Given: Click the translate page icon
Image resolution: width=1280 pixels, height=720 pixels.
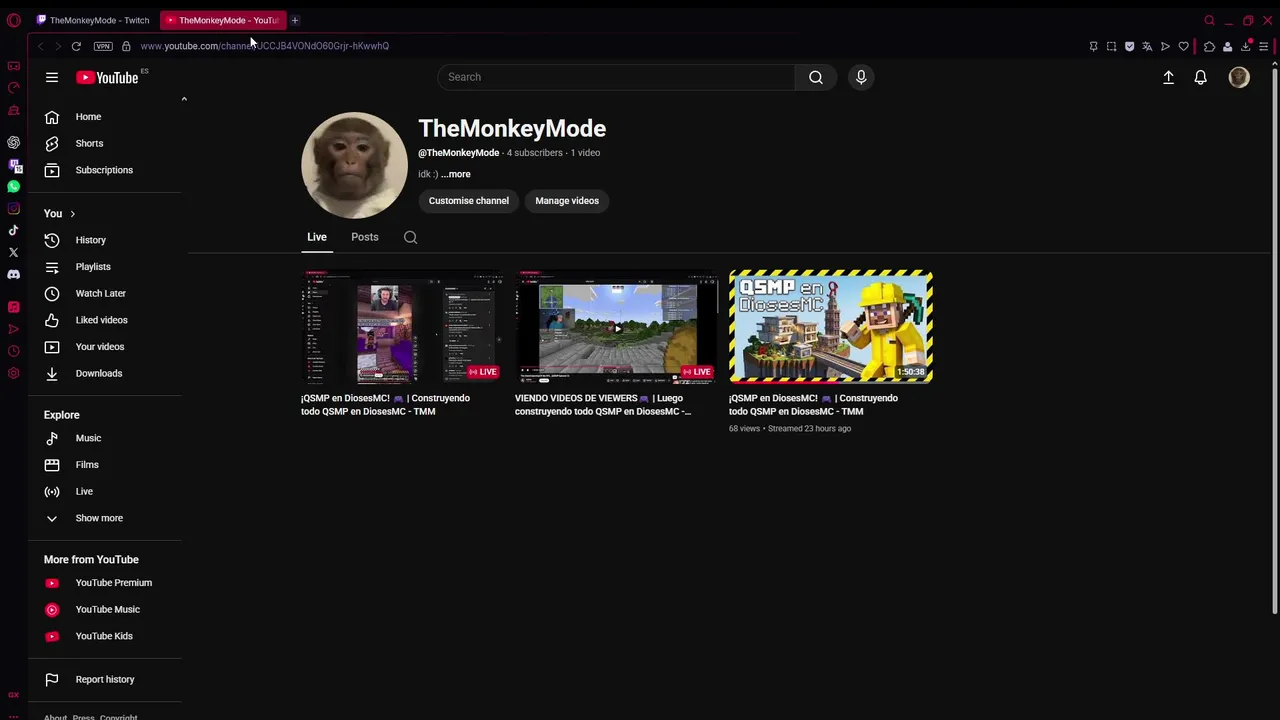Looking at the screenshot, I should [x=1147, y=46].
